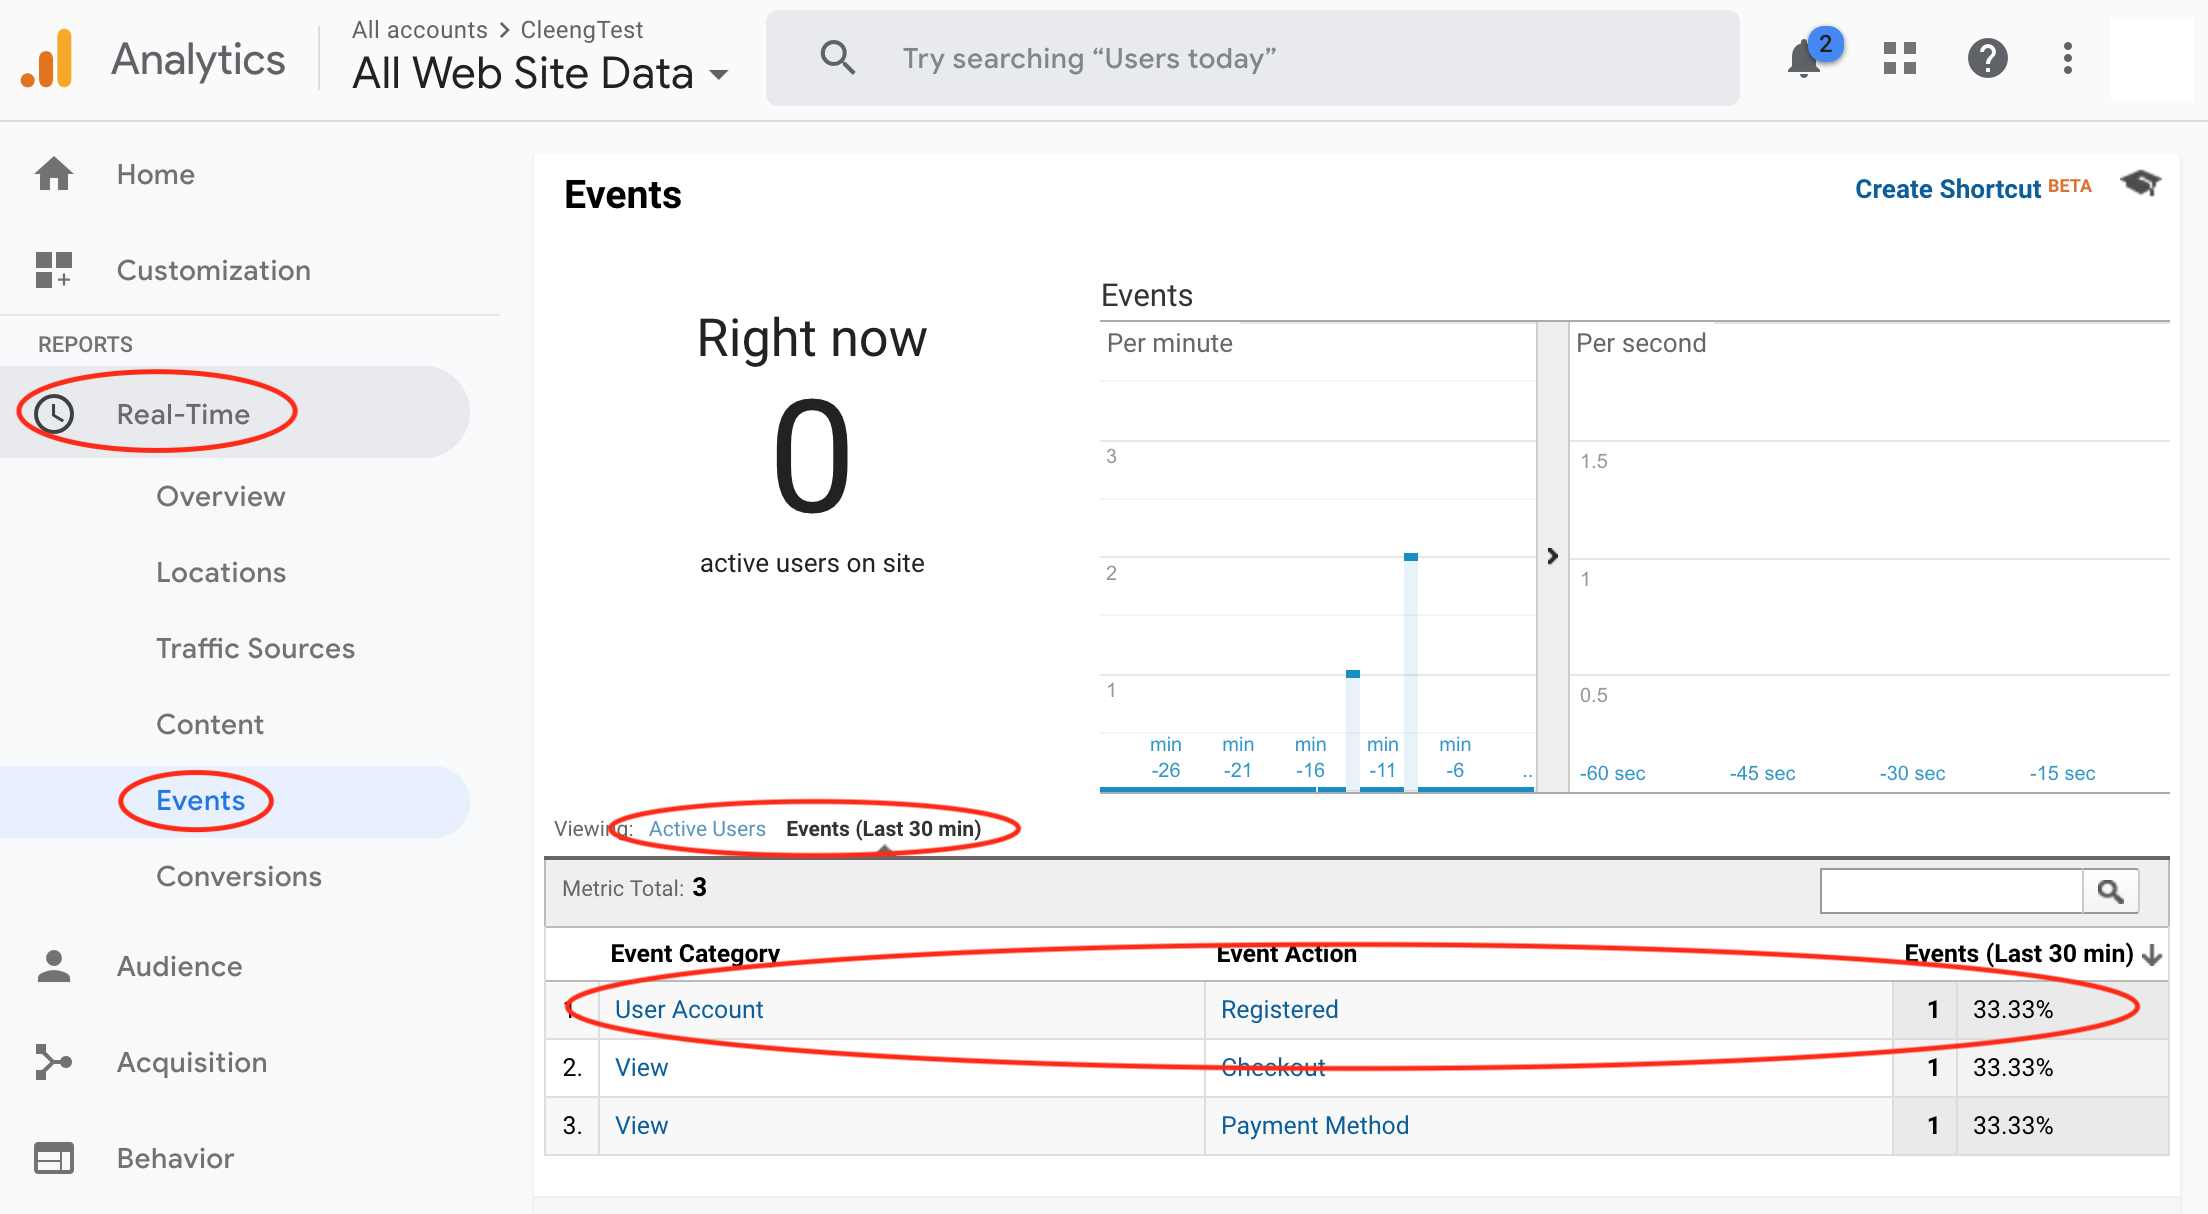The width and height of the screenshot is (2208, 1214).
Task: Open the All Web Site Data dropdown
Action: tap(540, 74)
